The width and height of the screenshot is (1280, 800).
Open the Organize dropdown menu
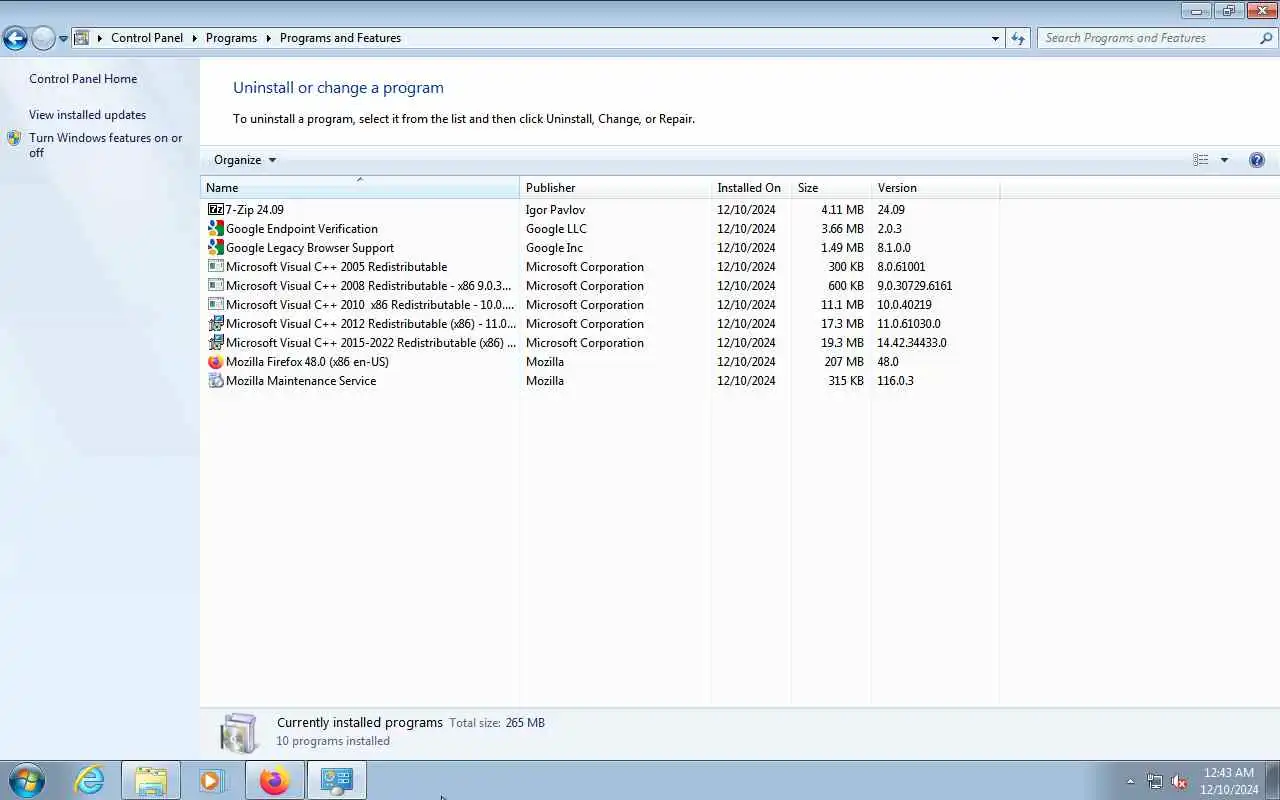pyautogui.click(x=245, y=160)
